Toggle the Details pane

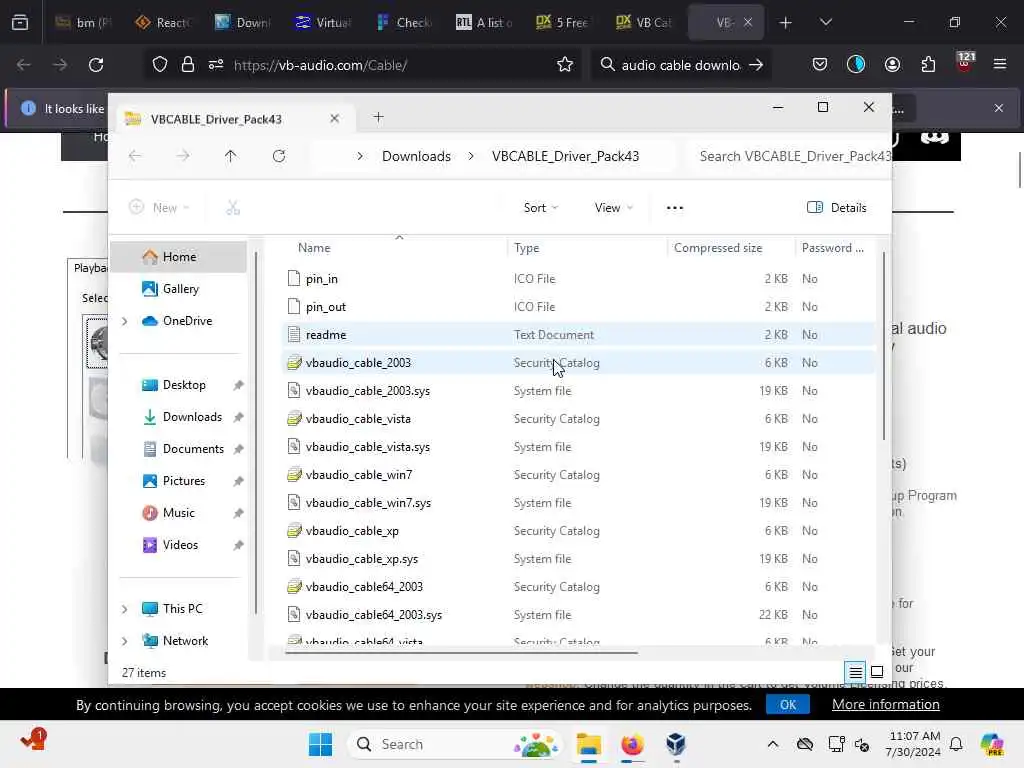pos(837,208)
